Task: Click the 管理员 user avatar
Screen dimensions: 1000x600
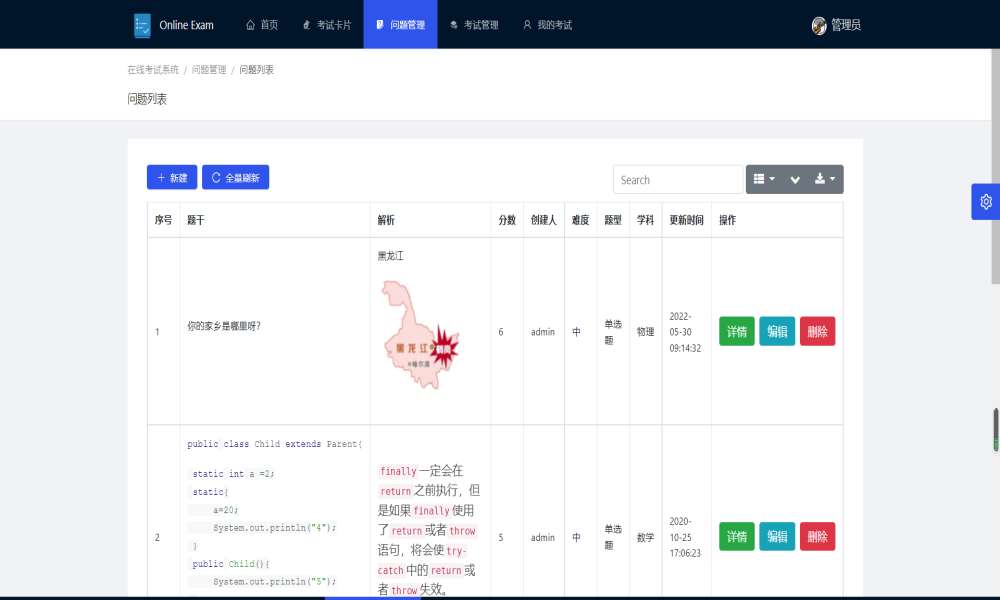Action: coord(819,26)
